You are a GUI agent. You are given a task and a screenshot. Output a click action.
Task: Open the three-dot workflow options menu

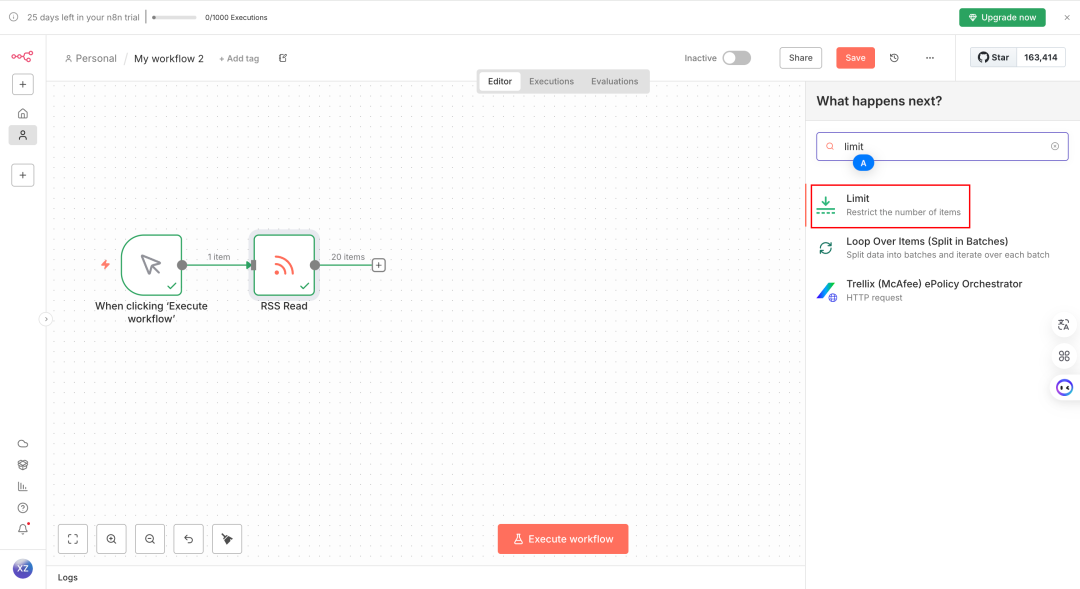tap(930, 58)
